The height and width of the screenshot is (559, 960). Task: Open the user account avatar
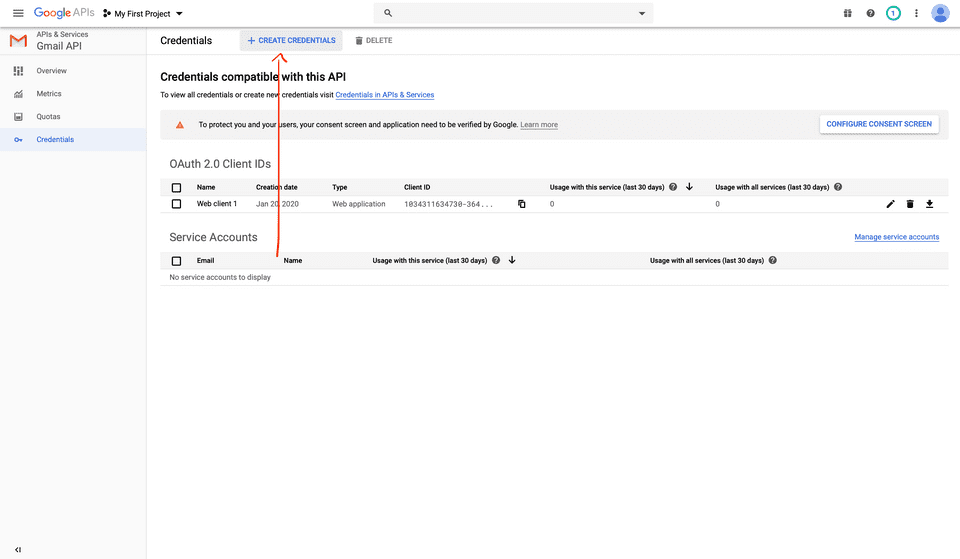click(x=940, y=13)
